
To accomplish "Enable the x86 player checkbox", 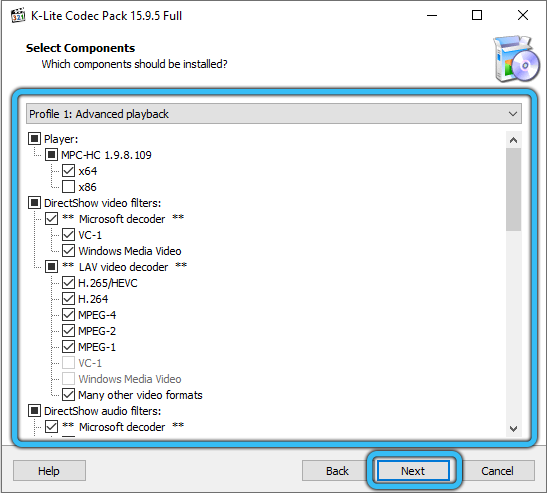I will [x=68, y=187].
